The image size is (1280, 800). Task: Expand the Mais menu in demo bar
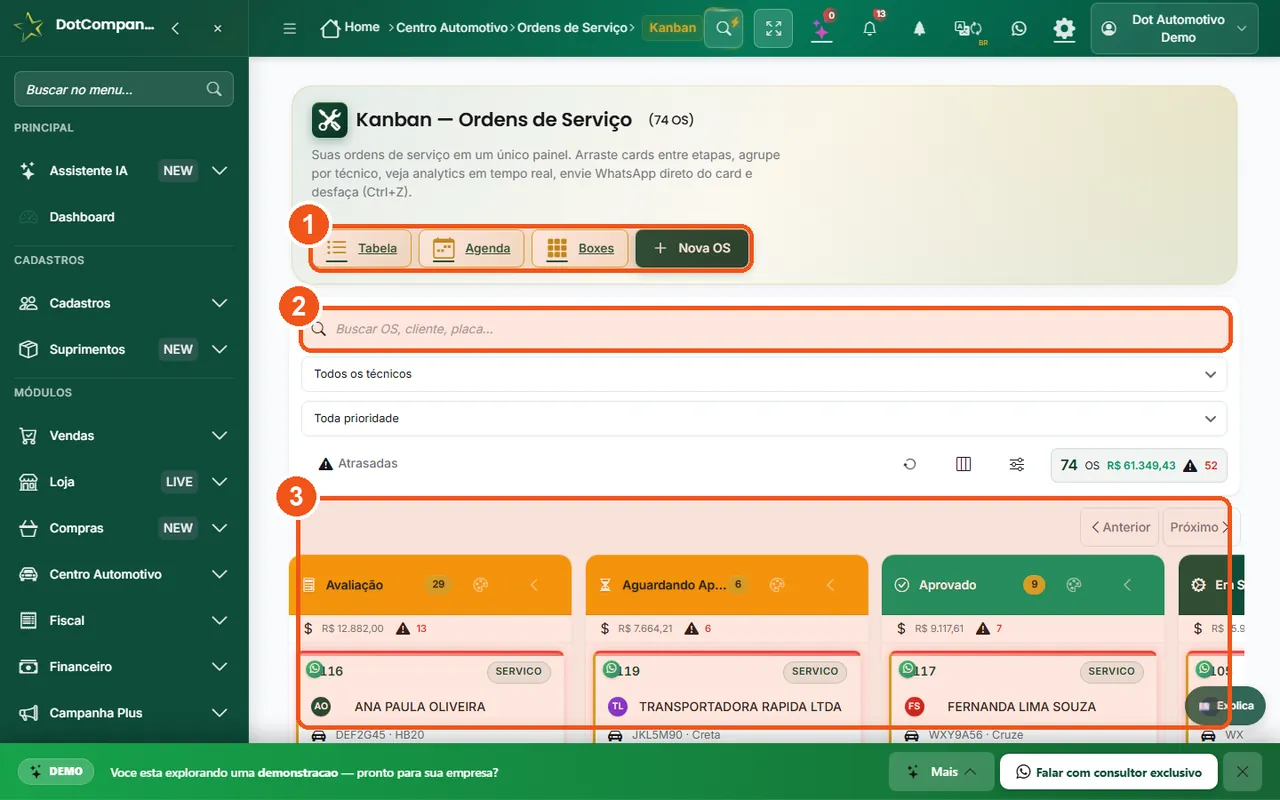[941, 772]
